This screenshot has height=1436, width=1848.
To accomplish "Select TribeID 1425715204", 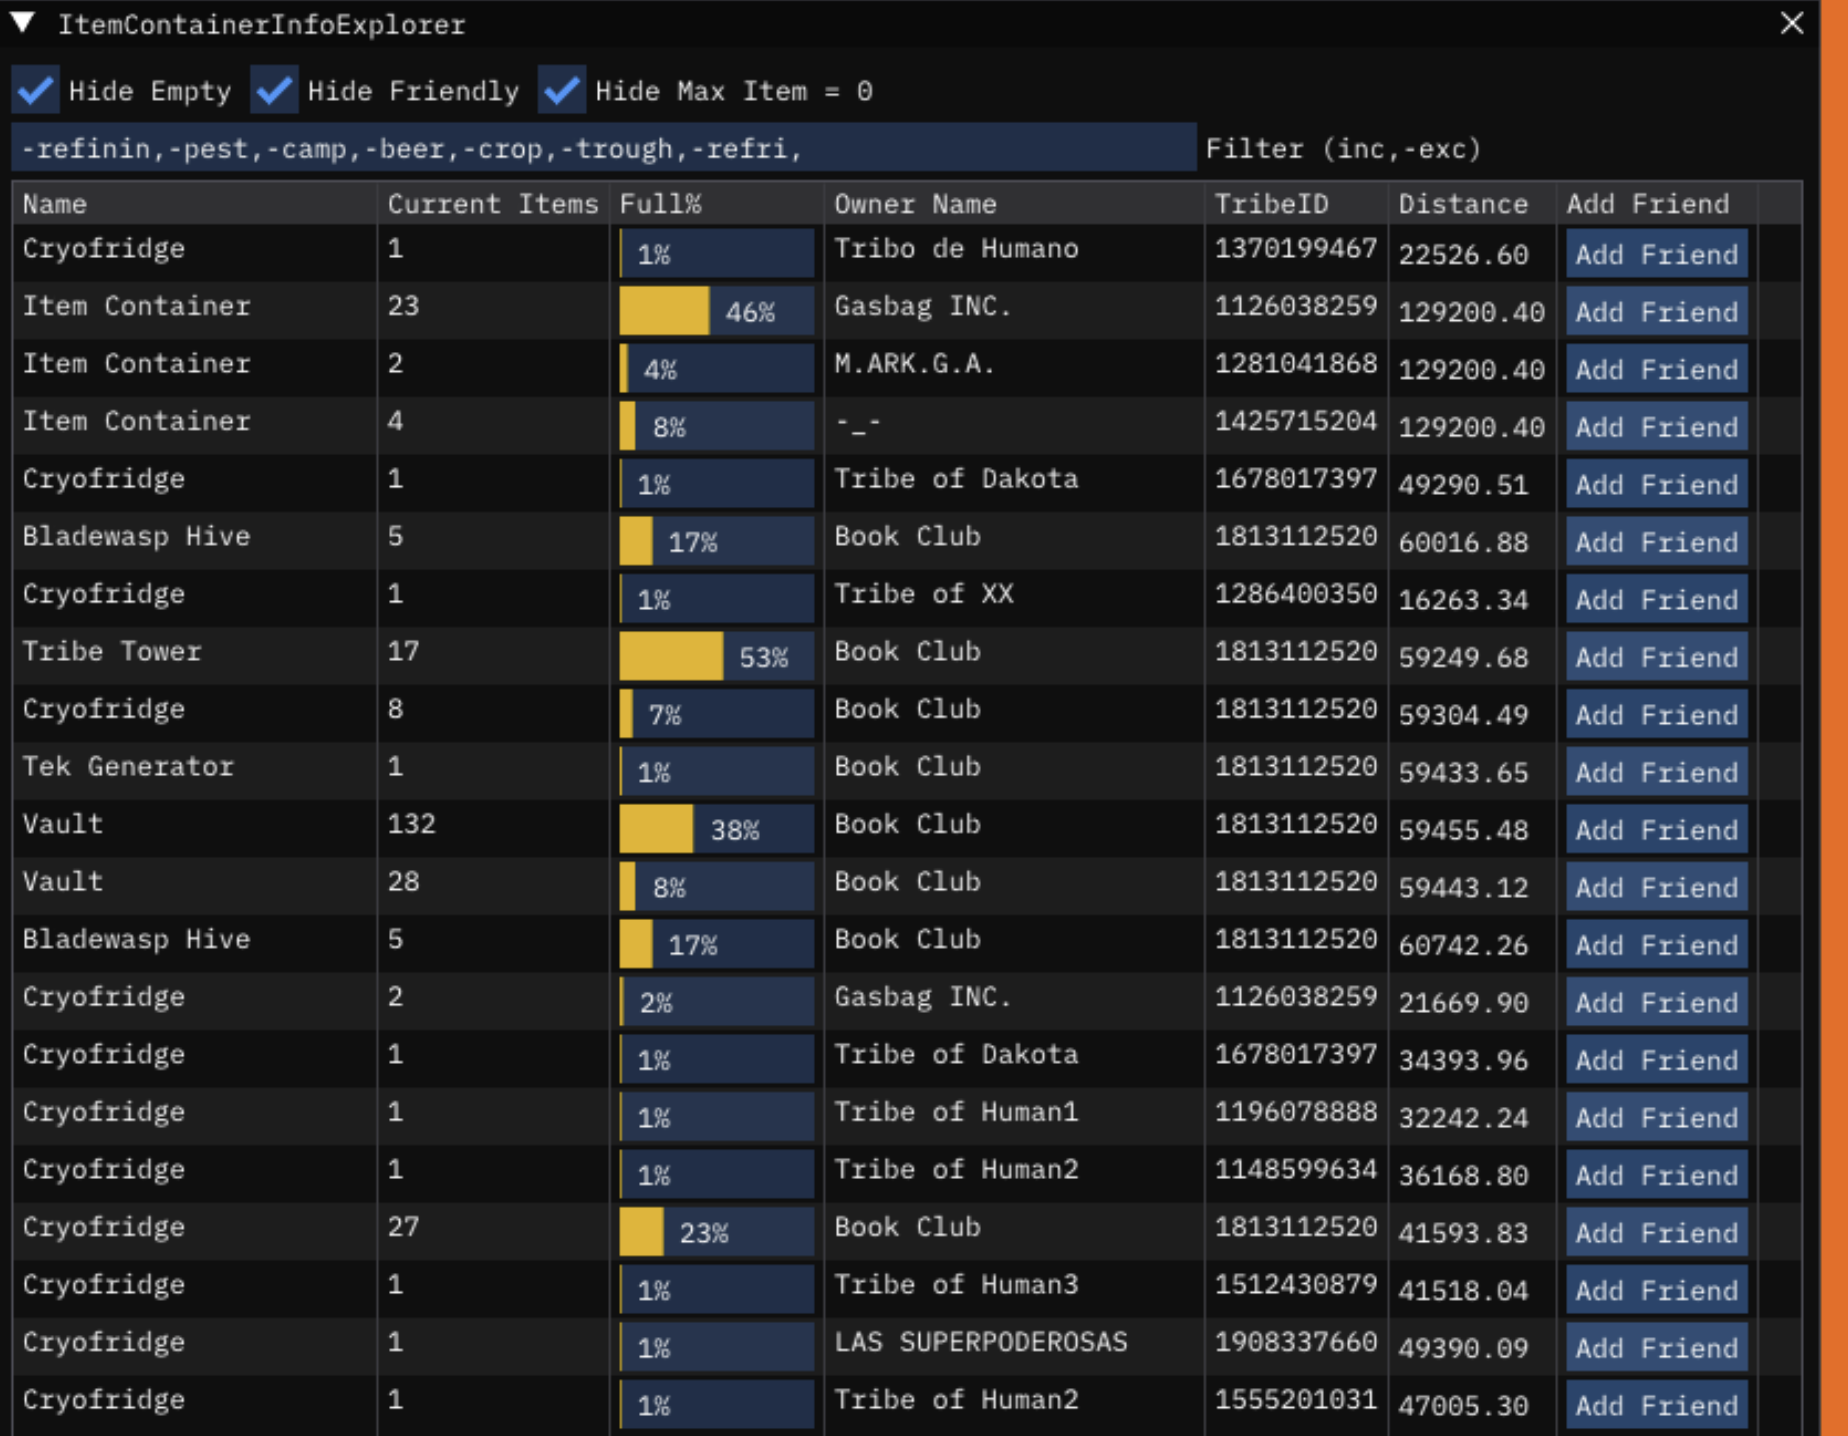I will point(1296,421).
